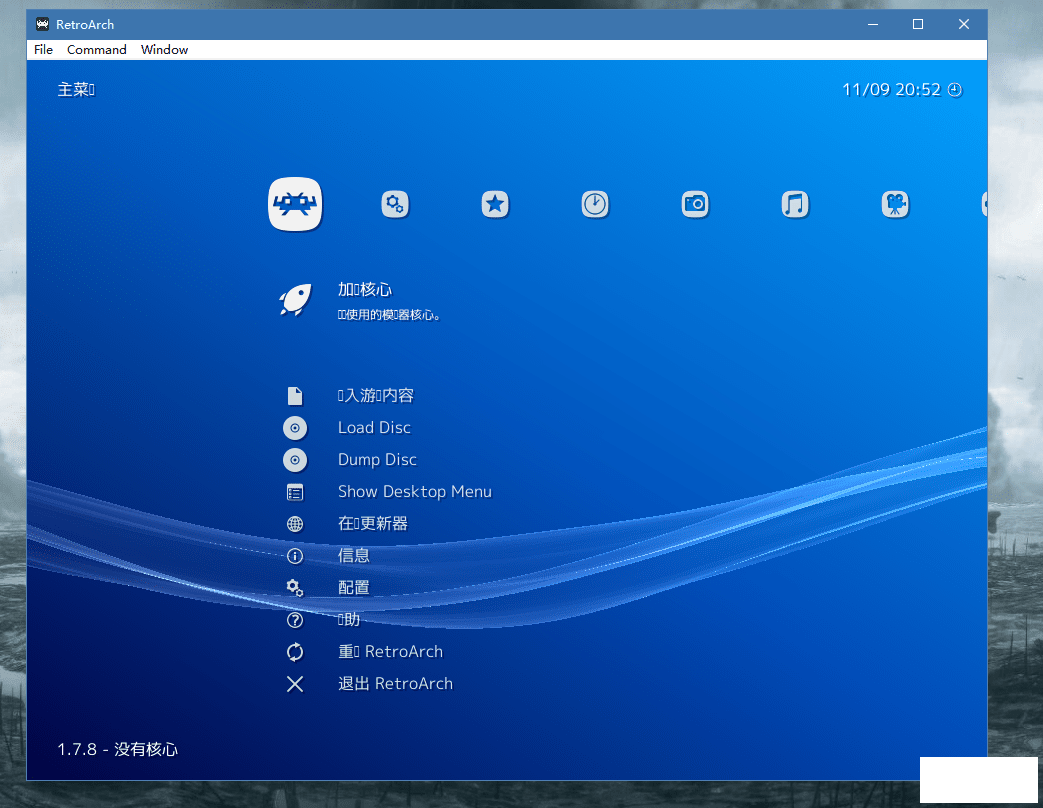Image resolution: width=1043 pixels, height=808 pixels.
Task: Open the Window menu
Action: 164,50
